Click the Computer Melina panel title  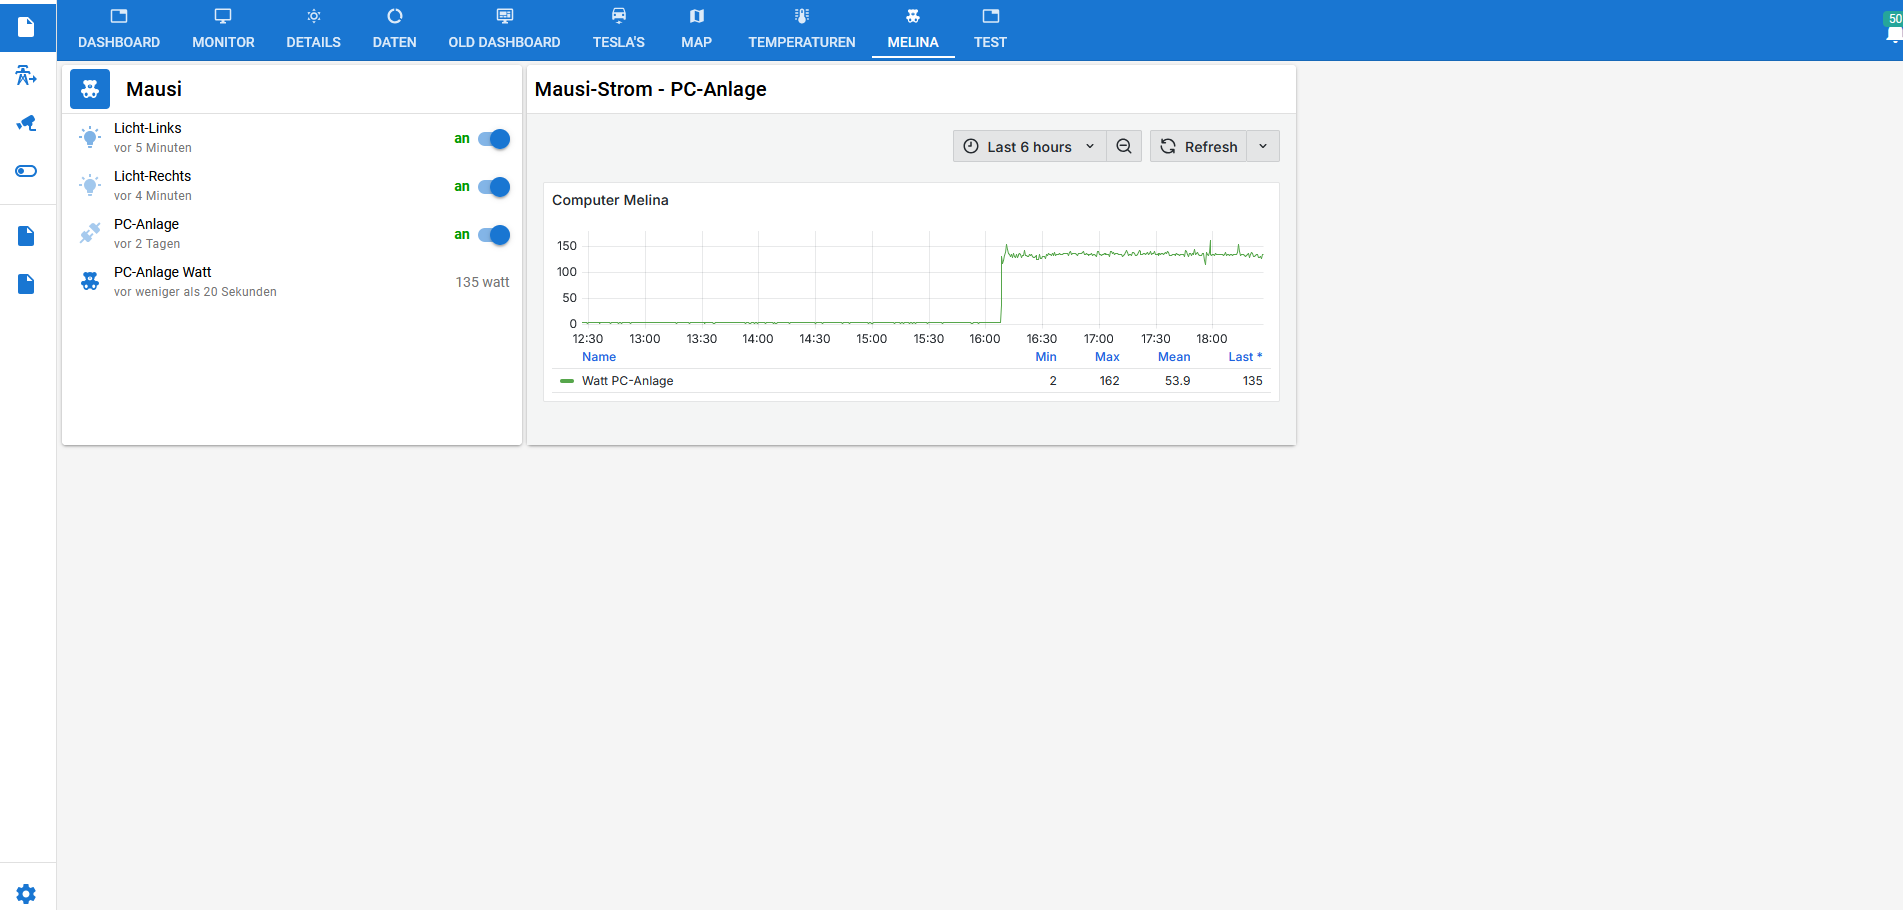pyautogui.click(x=610, y=200)
